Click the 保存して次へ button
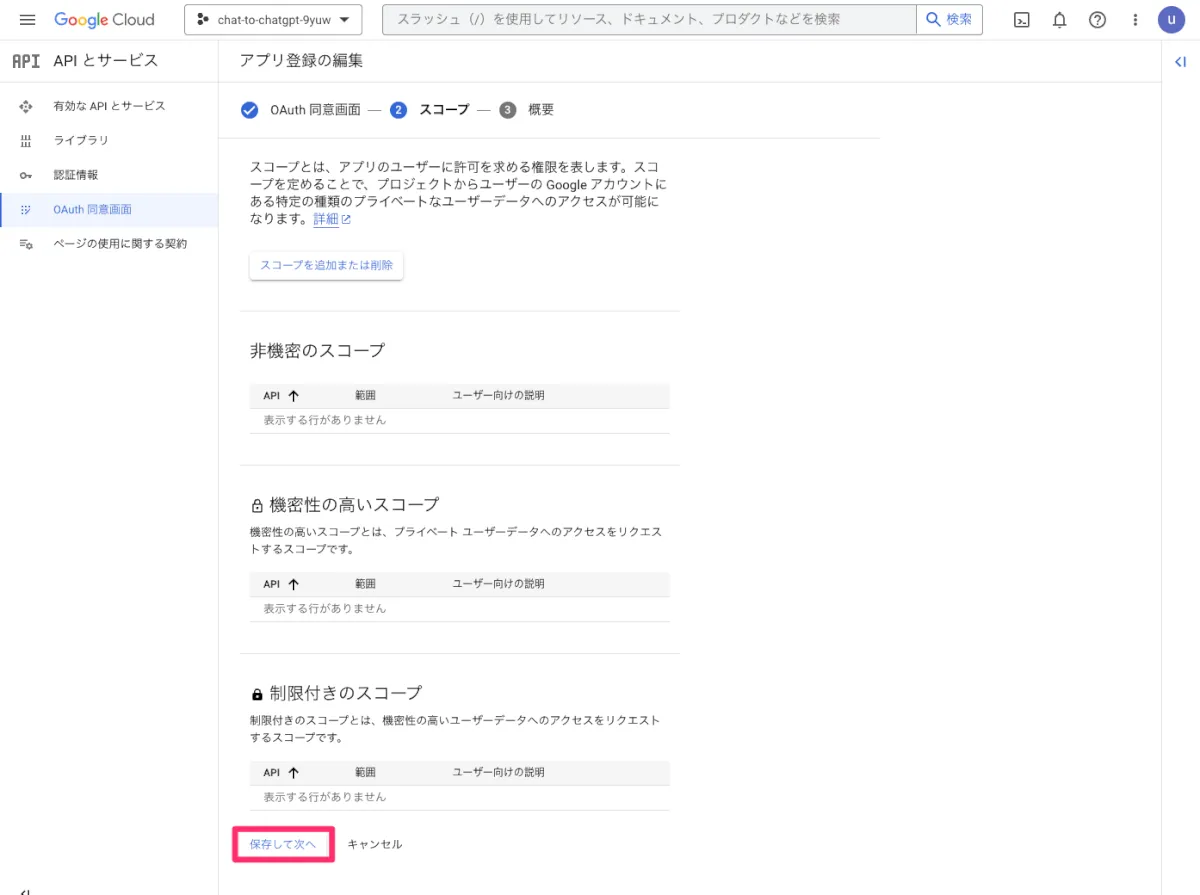The image size is (1200, 895). click(x=283, y=844)
